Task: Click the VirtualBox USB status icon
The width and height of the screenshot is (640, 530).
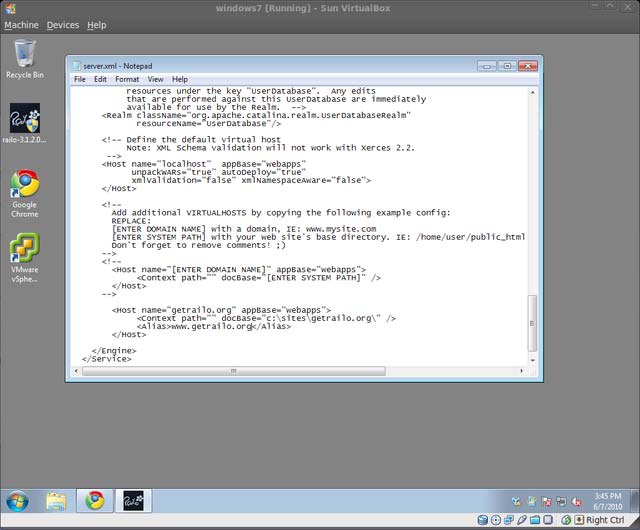Action: (x=522, y=520)
